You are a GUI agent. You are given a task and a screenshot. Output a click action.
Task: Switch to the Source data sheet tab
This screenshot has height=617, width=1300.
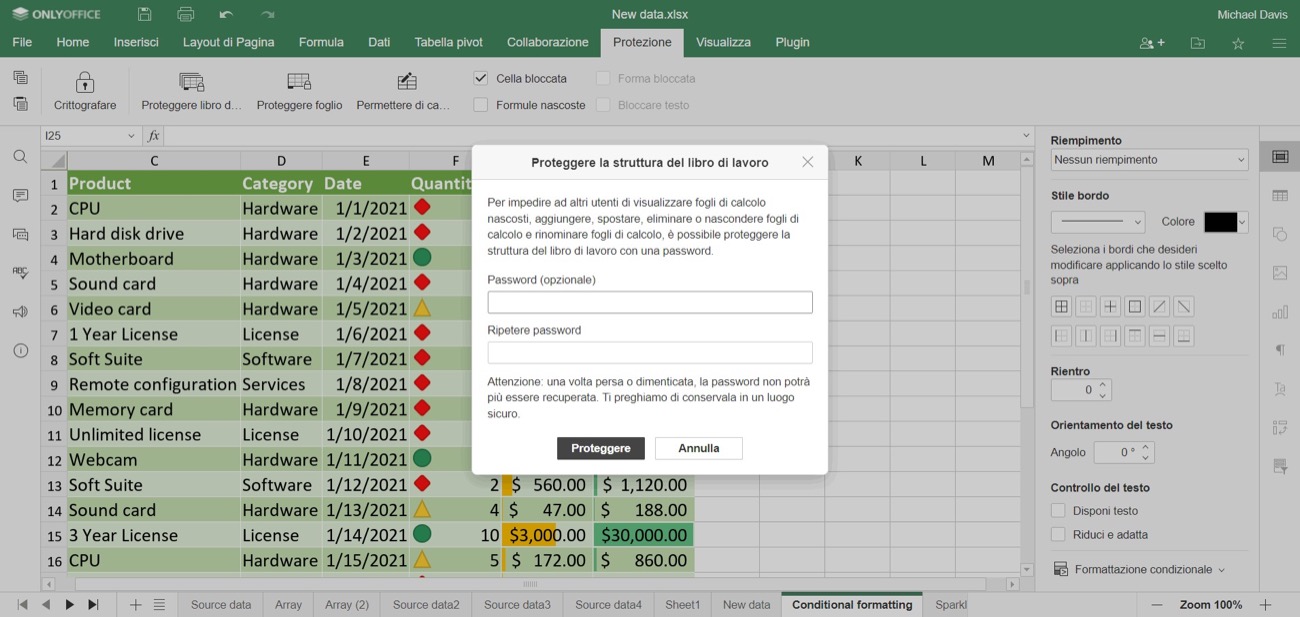pyautogui.click(x=221, y=605)
